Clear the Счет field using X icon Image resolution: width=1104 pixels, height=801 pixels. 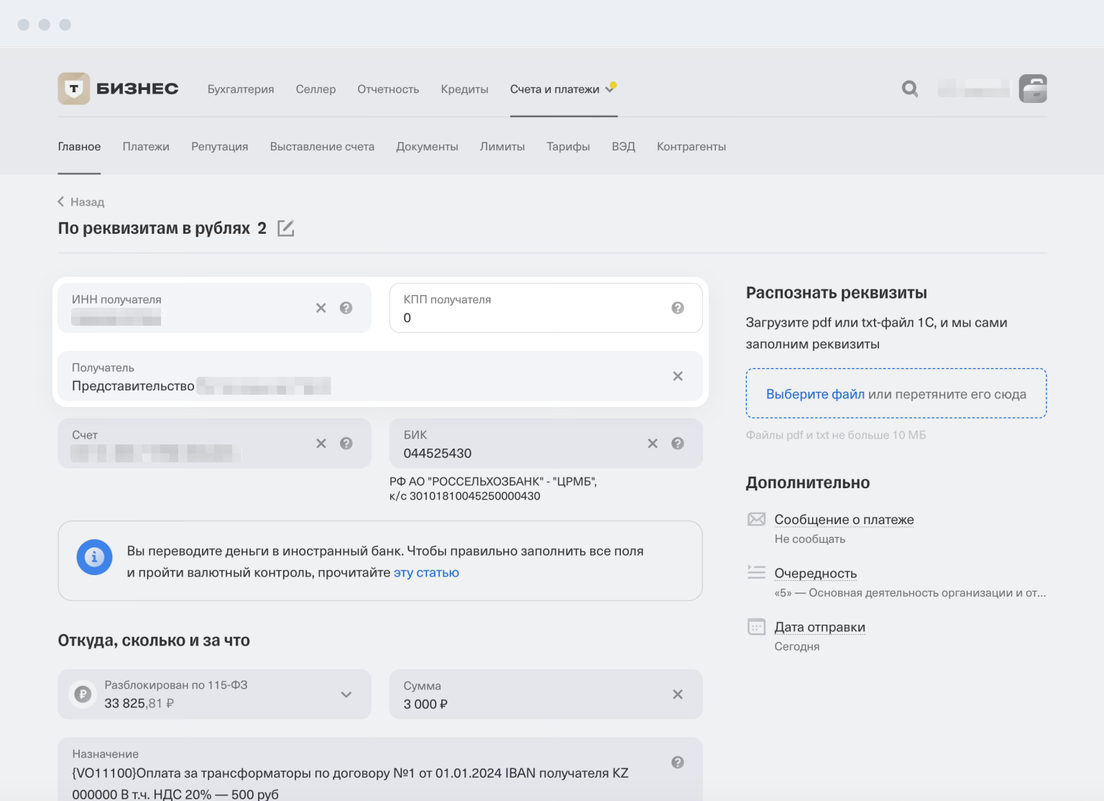tap(321, 443)
